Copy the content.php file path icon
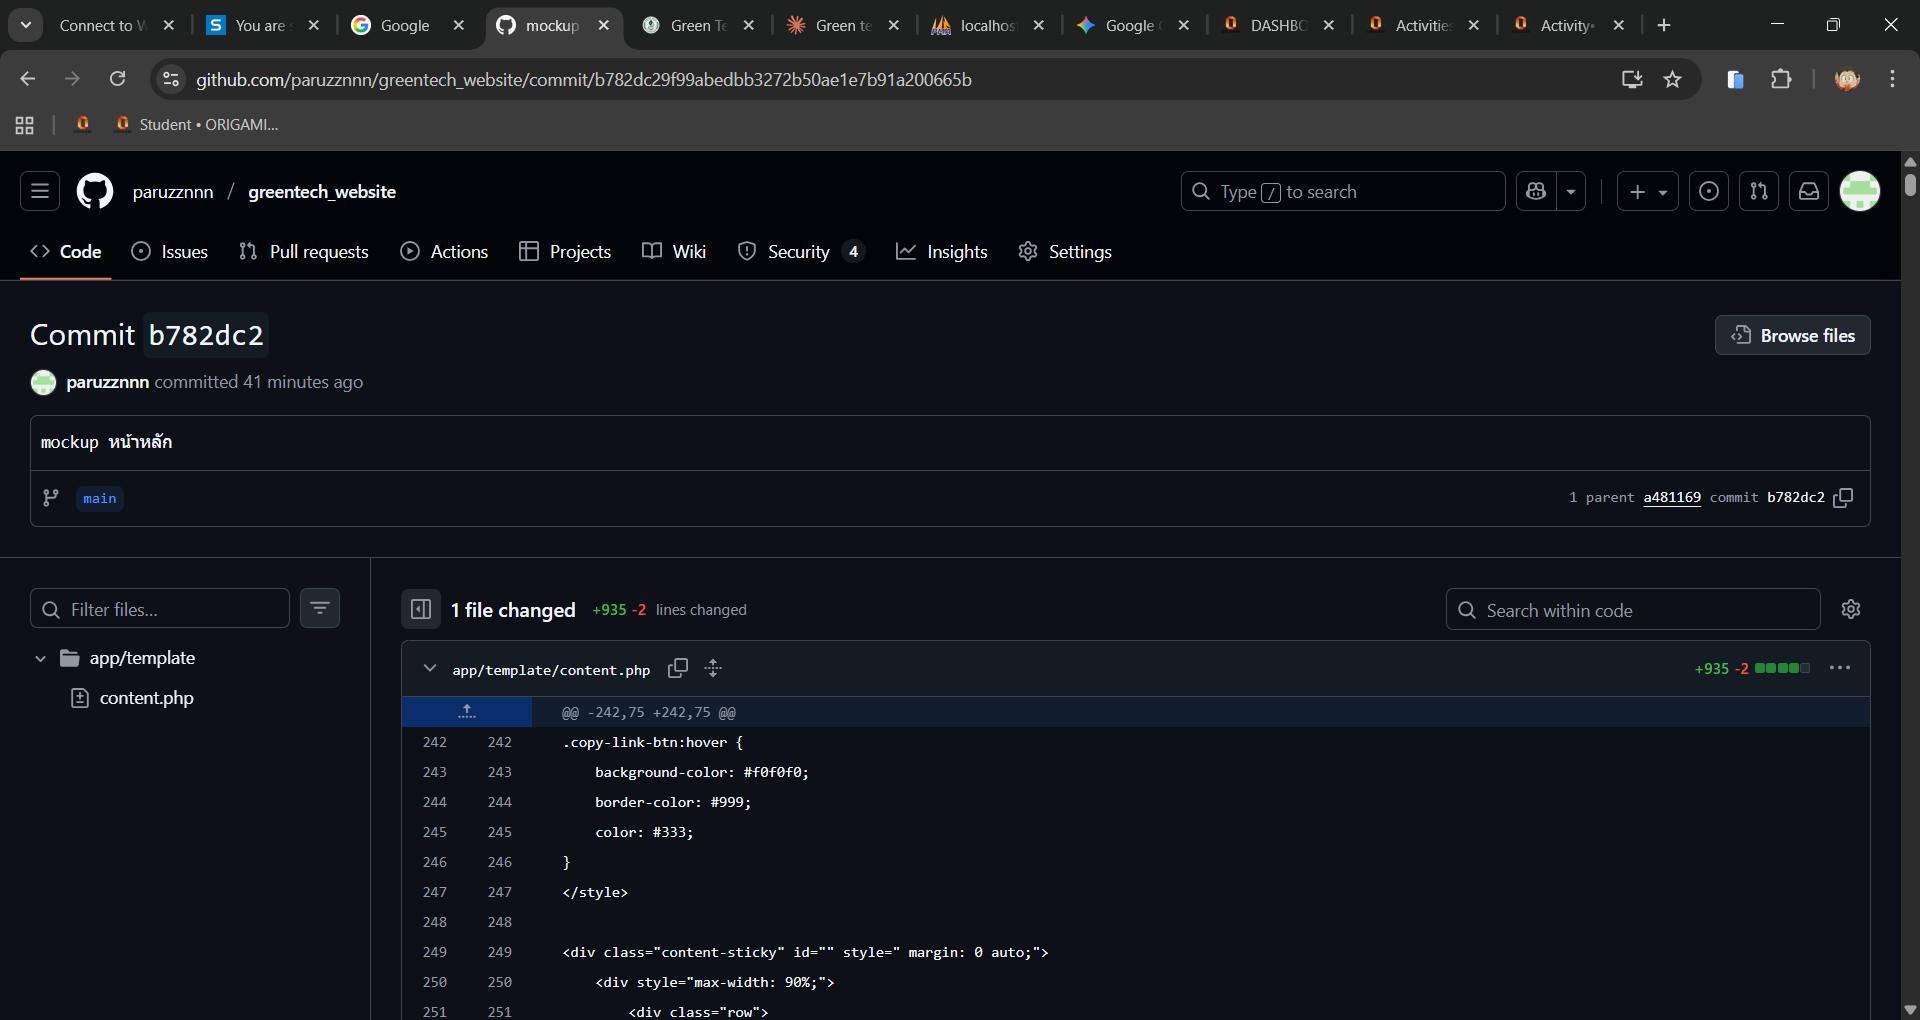The height and width of the screenshot is (1020, 1920). coord(678,668)
